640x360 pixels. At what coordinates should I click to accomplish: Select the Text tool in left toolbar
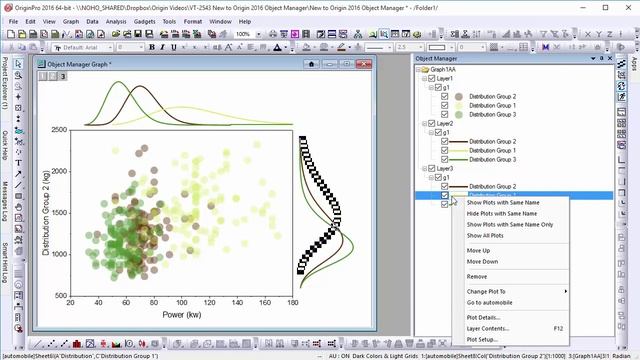(18, 163)
